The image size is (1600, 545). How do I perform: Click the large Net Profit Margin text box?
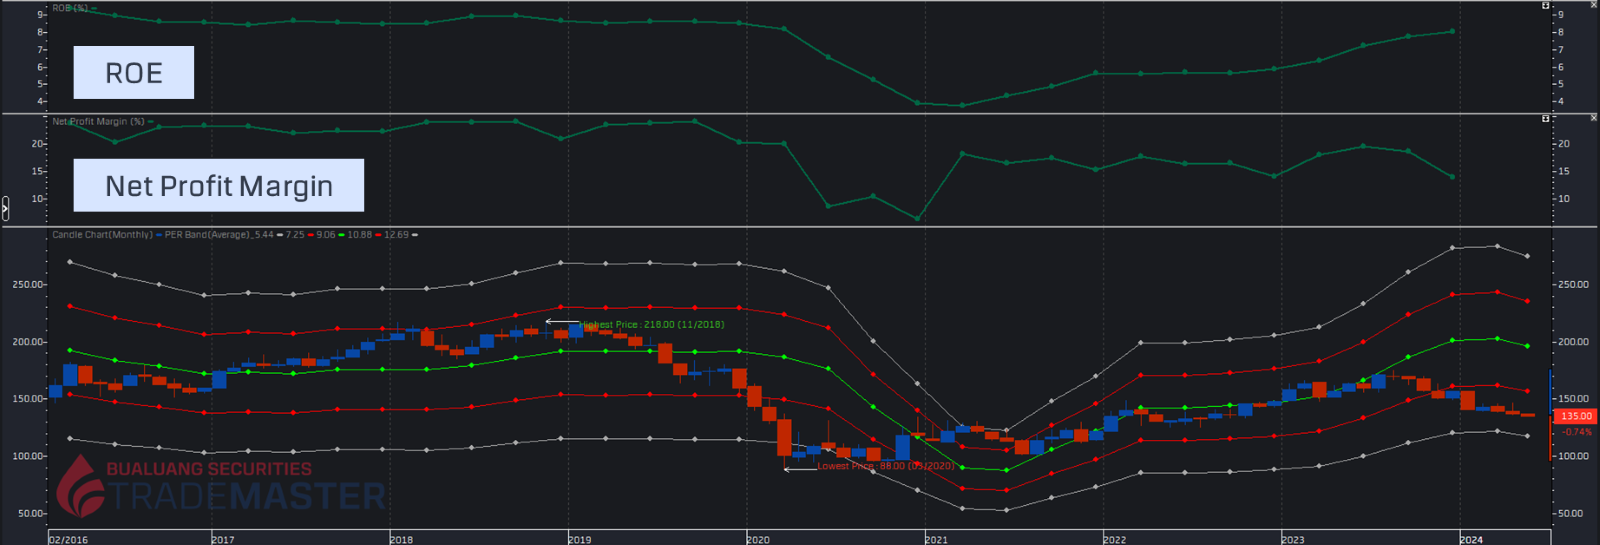(x=218, y=186)
